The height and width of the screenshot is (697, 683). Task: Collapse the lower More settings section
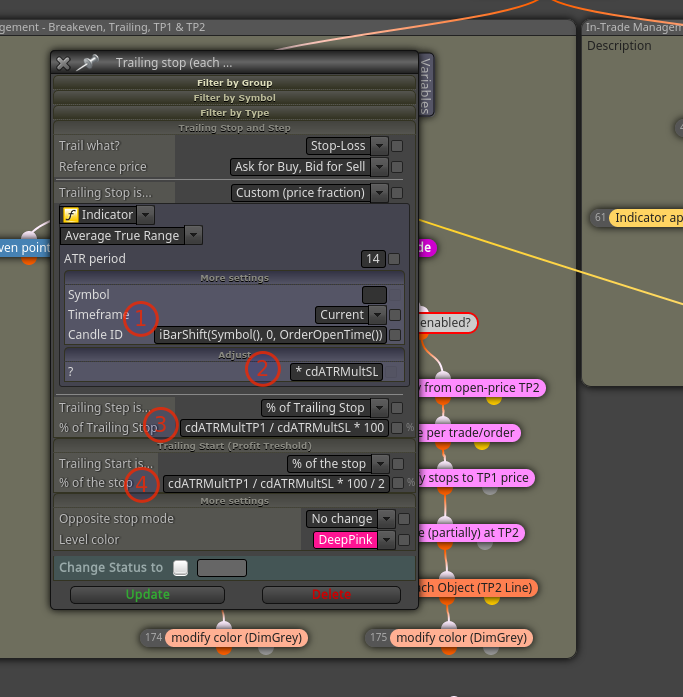(235, 501)
